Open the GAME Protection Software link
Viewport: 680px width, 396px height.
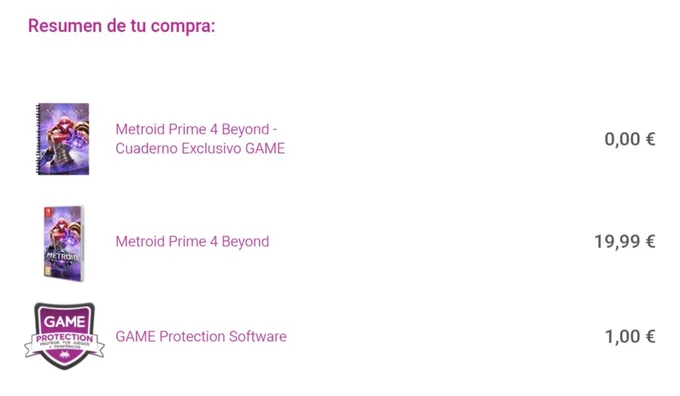pyautogui.click(x=201, y=336)
